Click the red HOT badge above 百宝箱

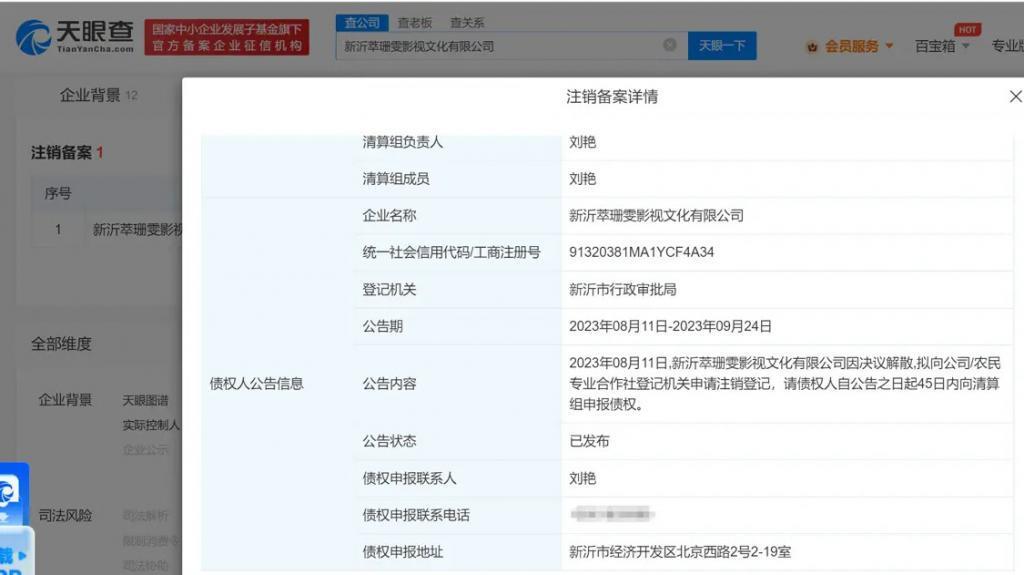967,29
